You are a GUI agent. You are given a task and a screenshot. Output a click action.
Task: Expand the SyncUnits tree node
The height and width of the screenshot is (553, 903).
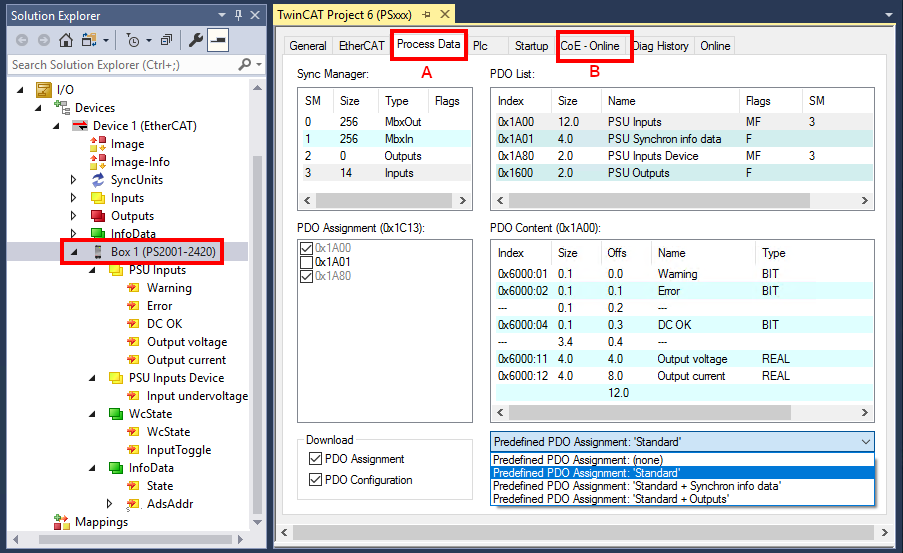point(73,180)
